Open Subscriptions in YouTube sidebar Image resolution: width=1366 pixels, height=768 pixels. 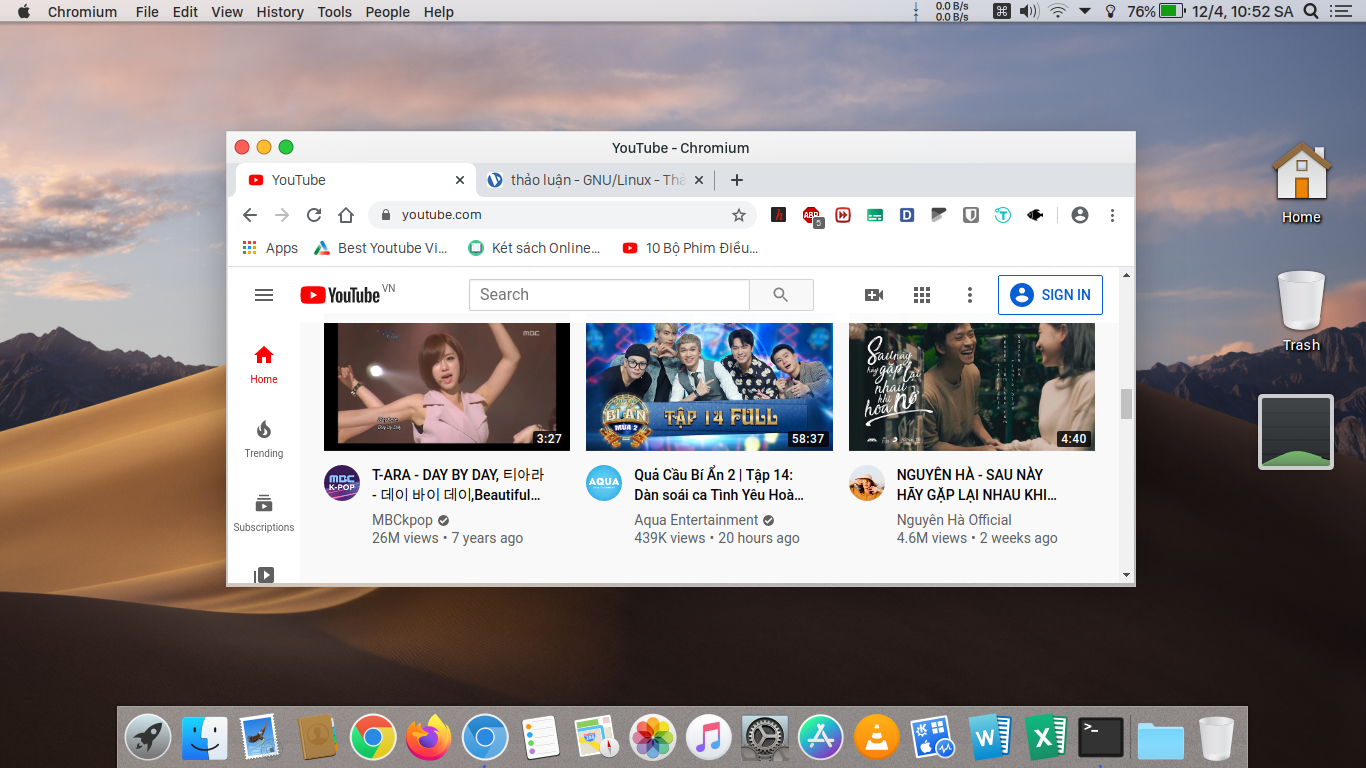click(264, 513)
